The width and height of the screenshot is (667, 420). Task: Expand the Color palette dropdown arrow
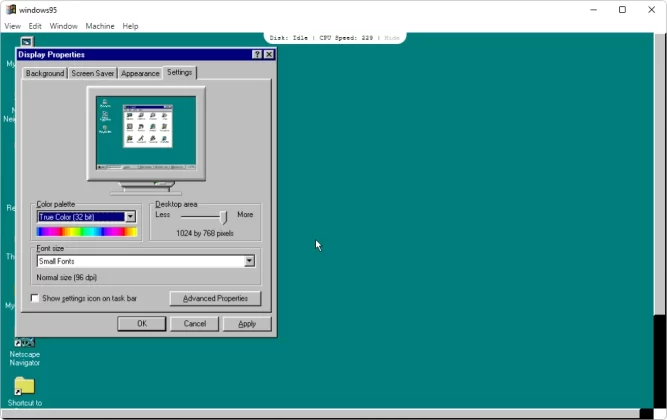point(131,217)
